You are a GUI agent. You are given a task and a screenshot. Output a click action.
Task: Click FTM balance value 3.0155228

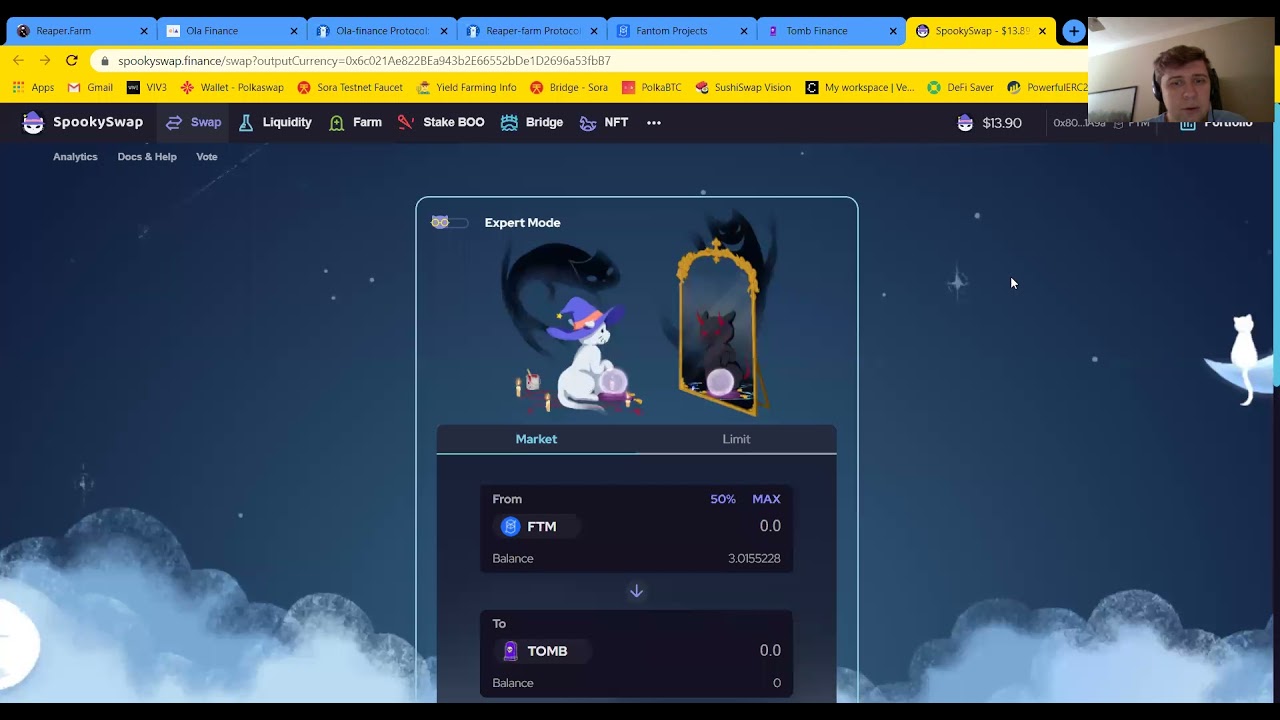[754, 558]
